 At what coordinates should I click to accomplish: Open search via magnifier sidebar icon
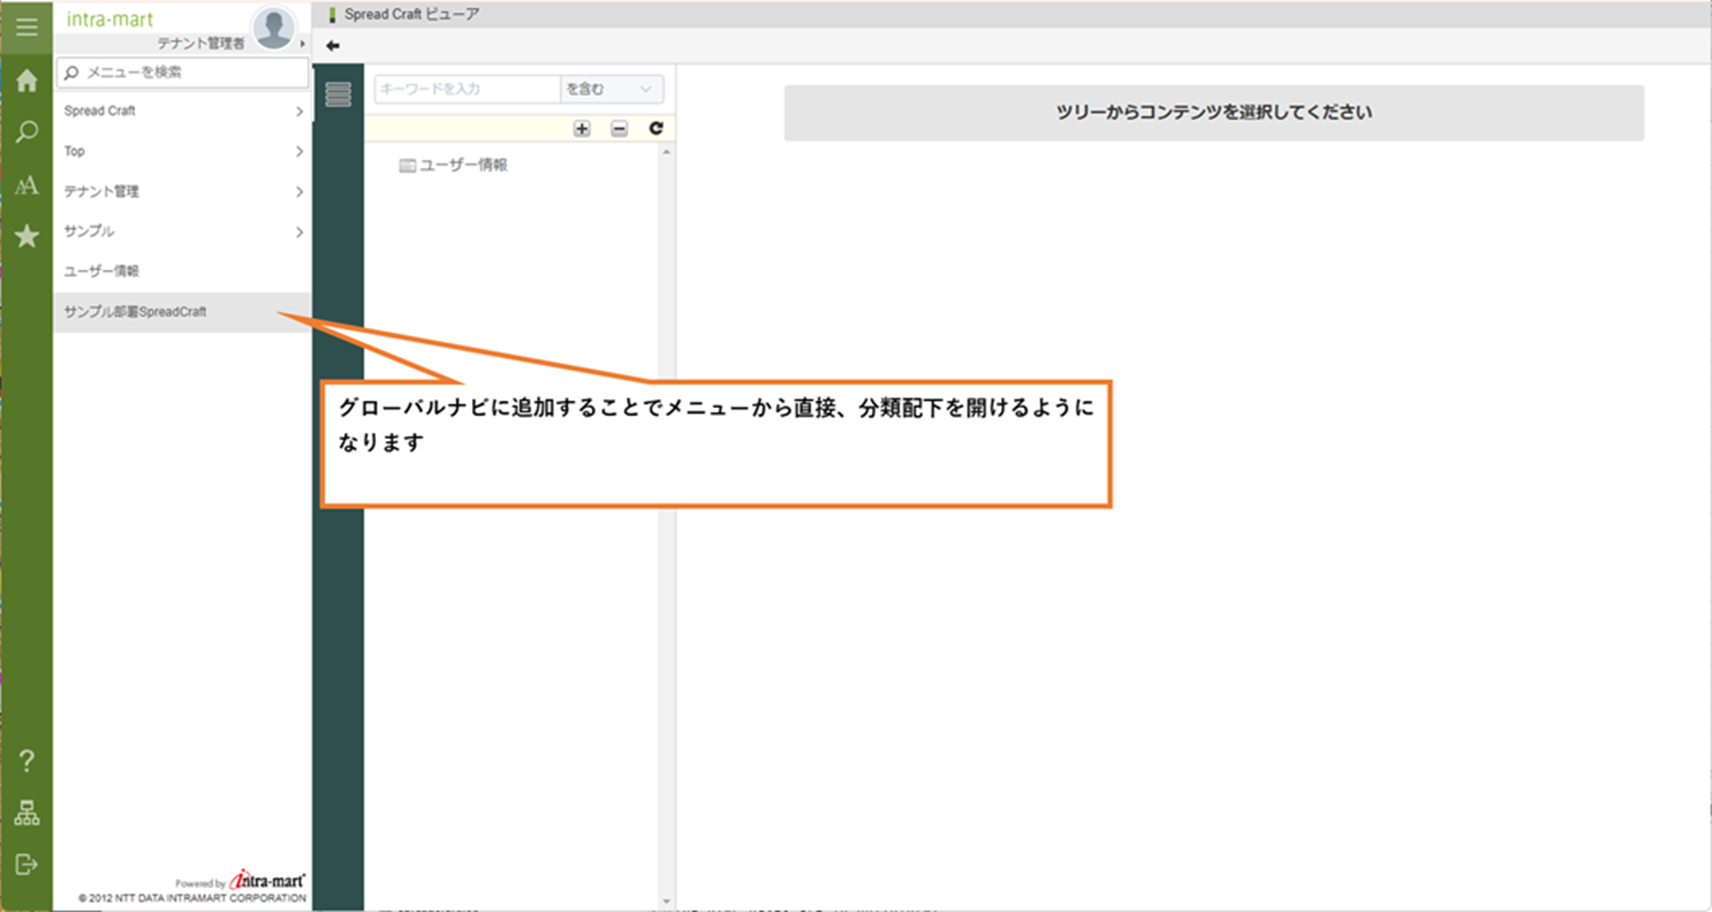point(27,132)
